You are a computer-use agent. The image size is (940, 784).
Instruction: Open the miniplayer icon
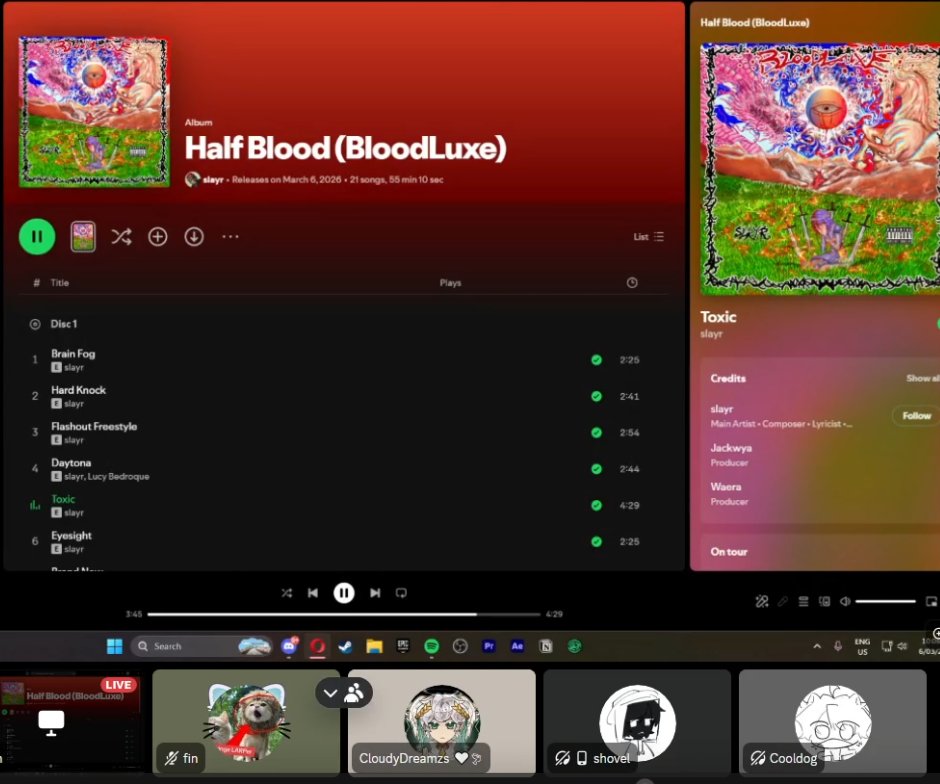click(931, 601)
